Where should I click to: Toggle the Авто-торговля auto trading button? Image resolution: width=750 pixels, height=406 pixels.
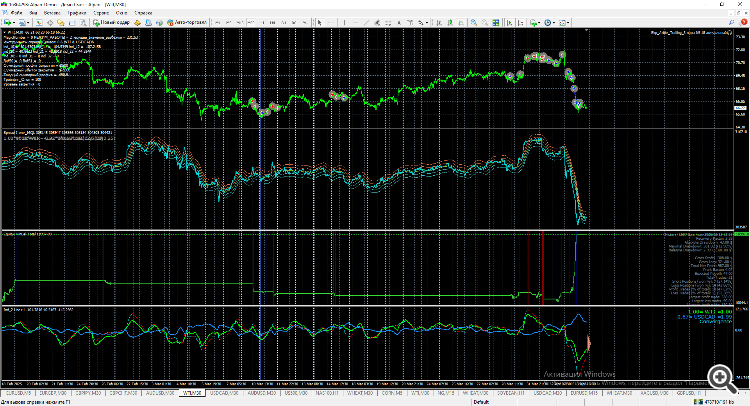187,22
